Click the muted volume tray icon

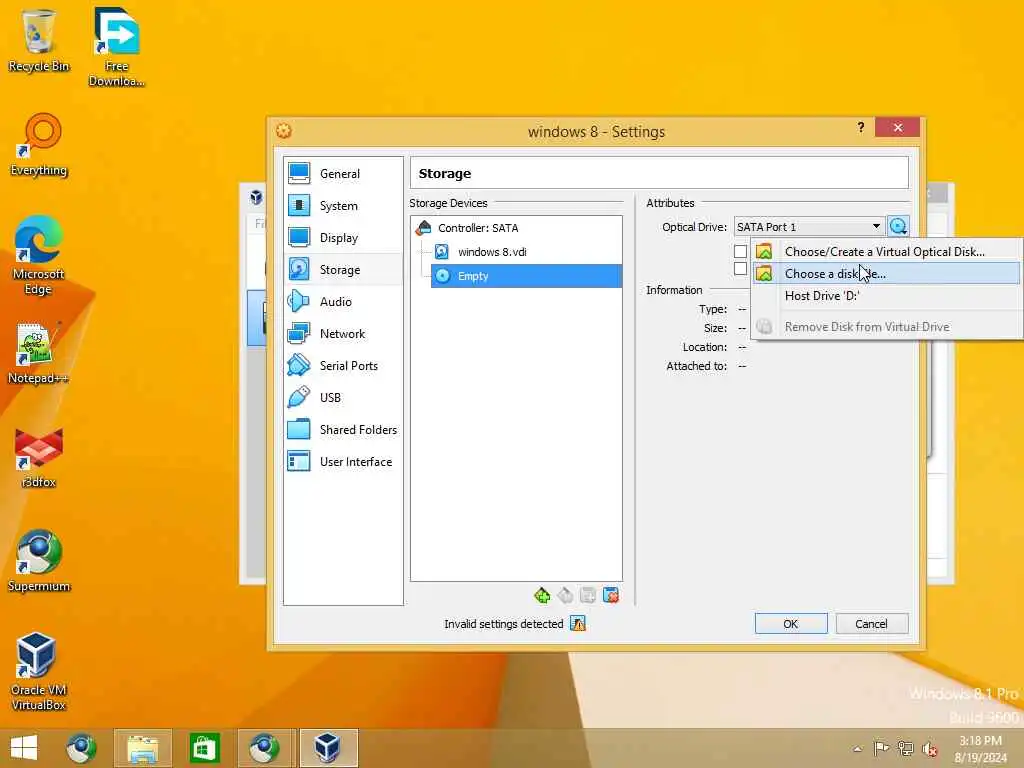tap(930, 749)
